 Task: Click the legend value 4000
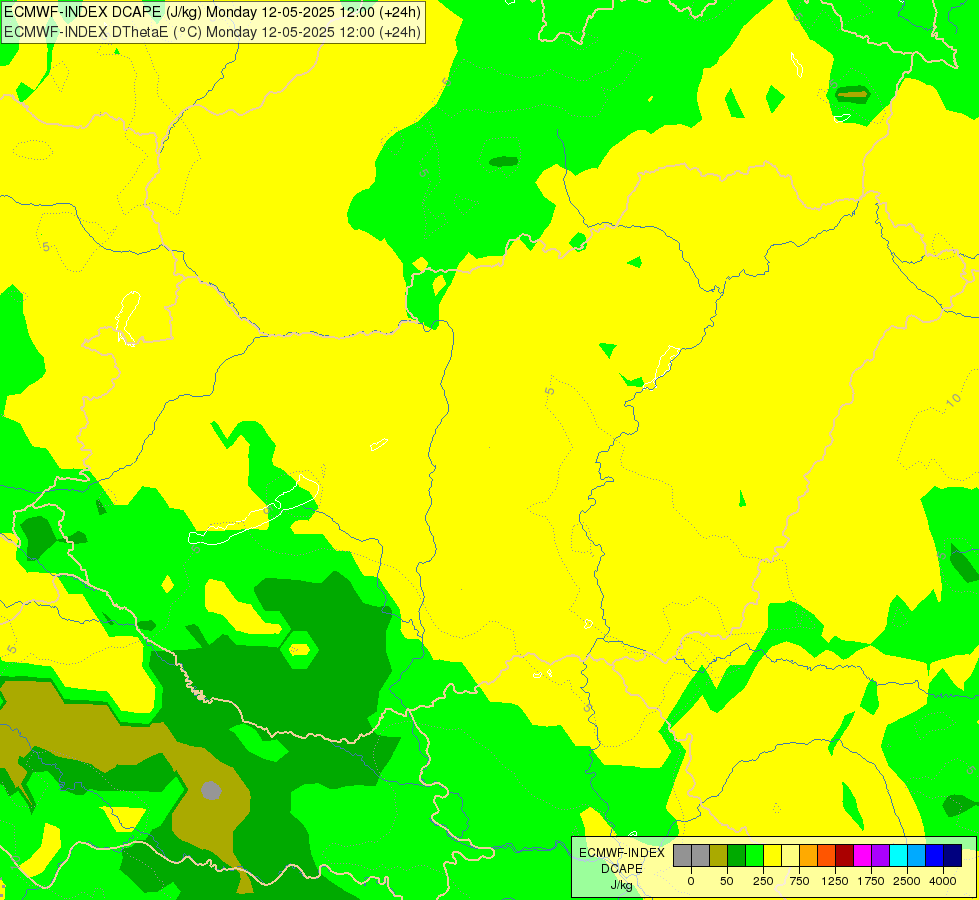pyautogui.click(x=943, y=881)
